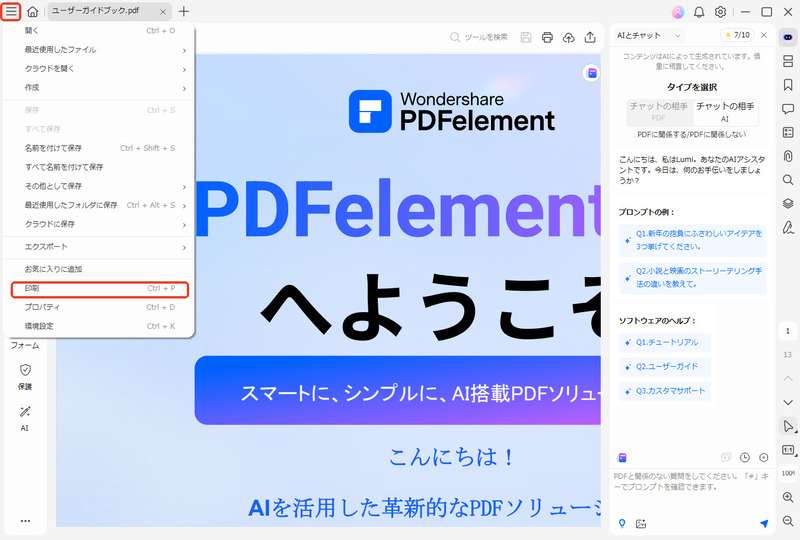The image size is (800, 540).
Task: Toggle the AI assistant robot icon
Action: [788, 37]
